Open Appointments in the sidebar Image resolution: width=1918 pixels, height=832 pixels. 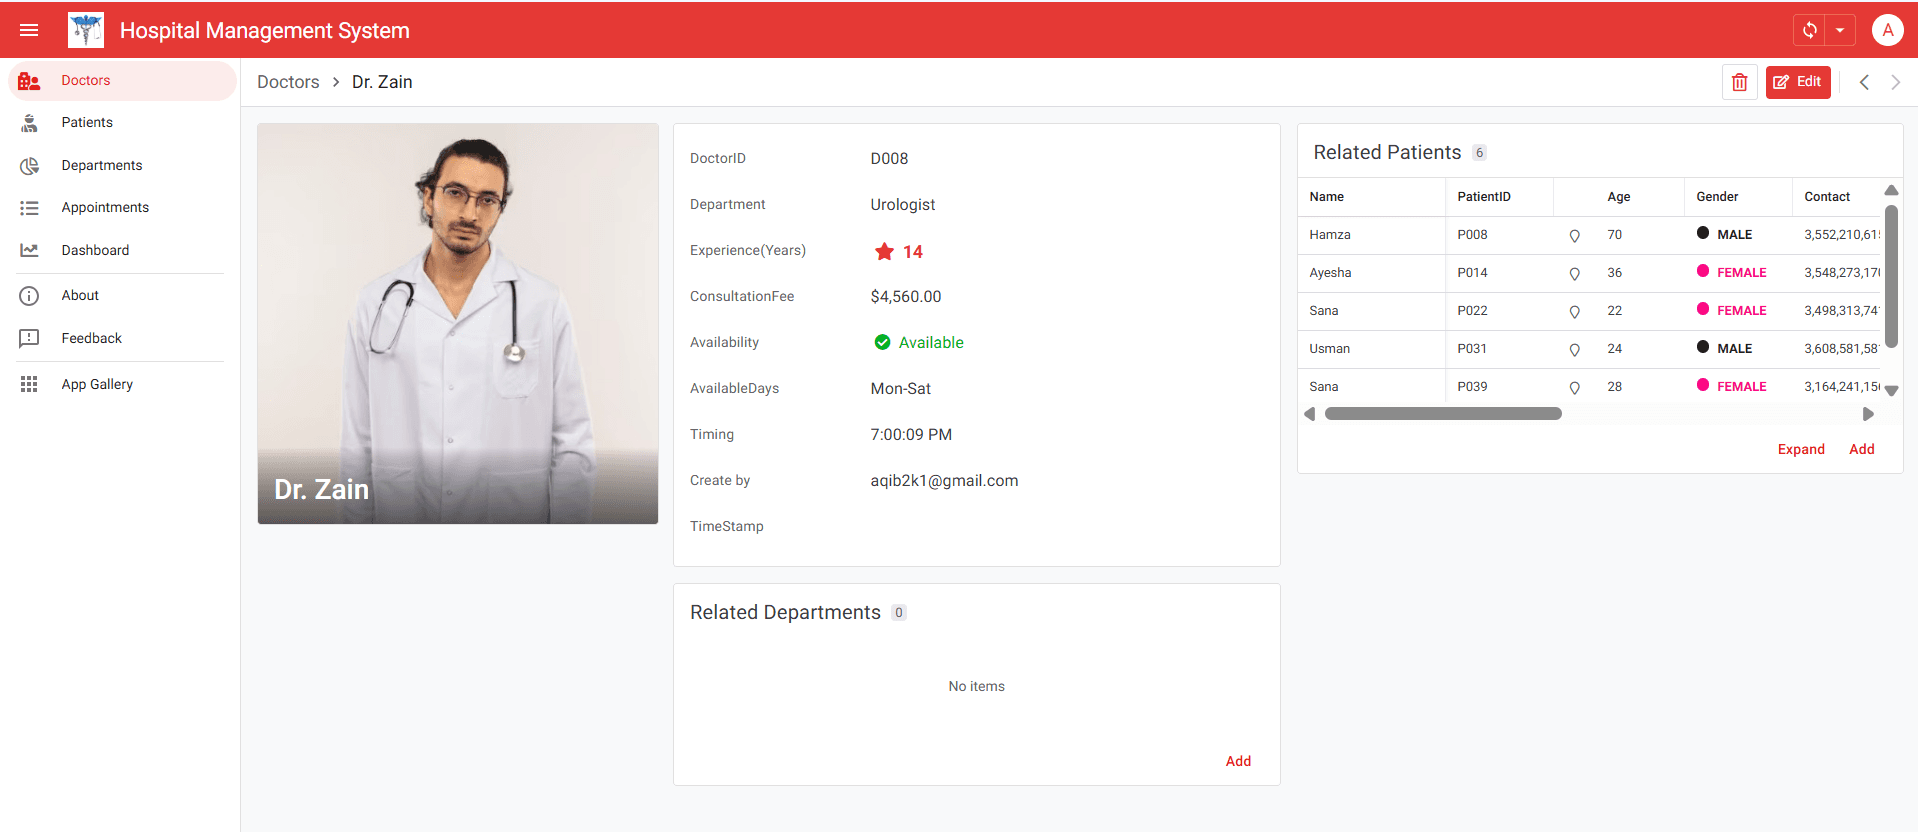(122, 207)
